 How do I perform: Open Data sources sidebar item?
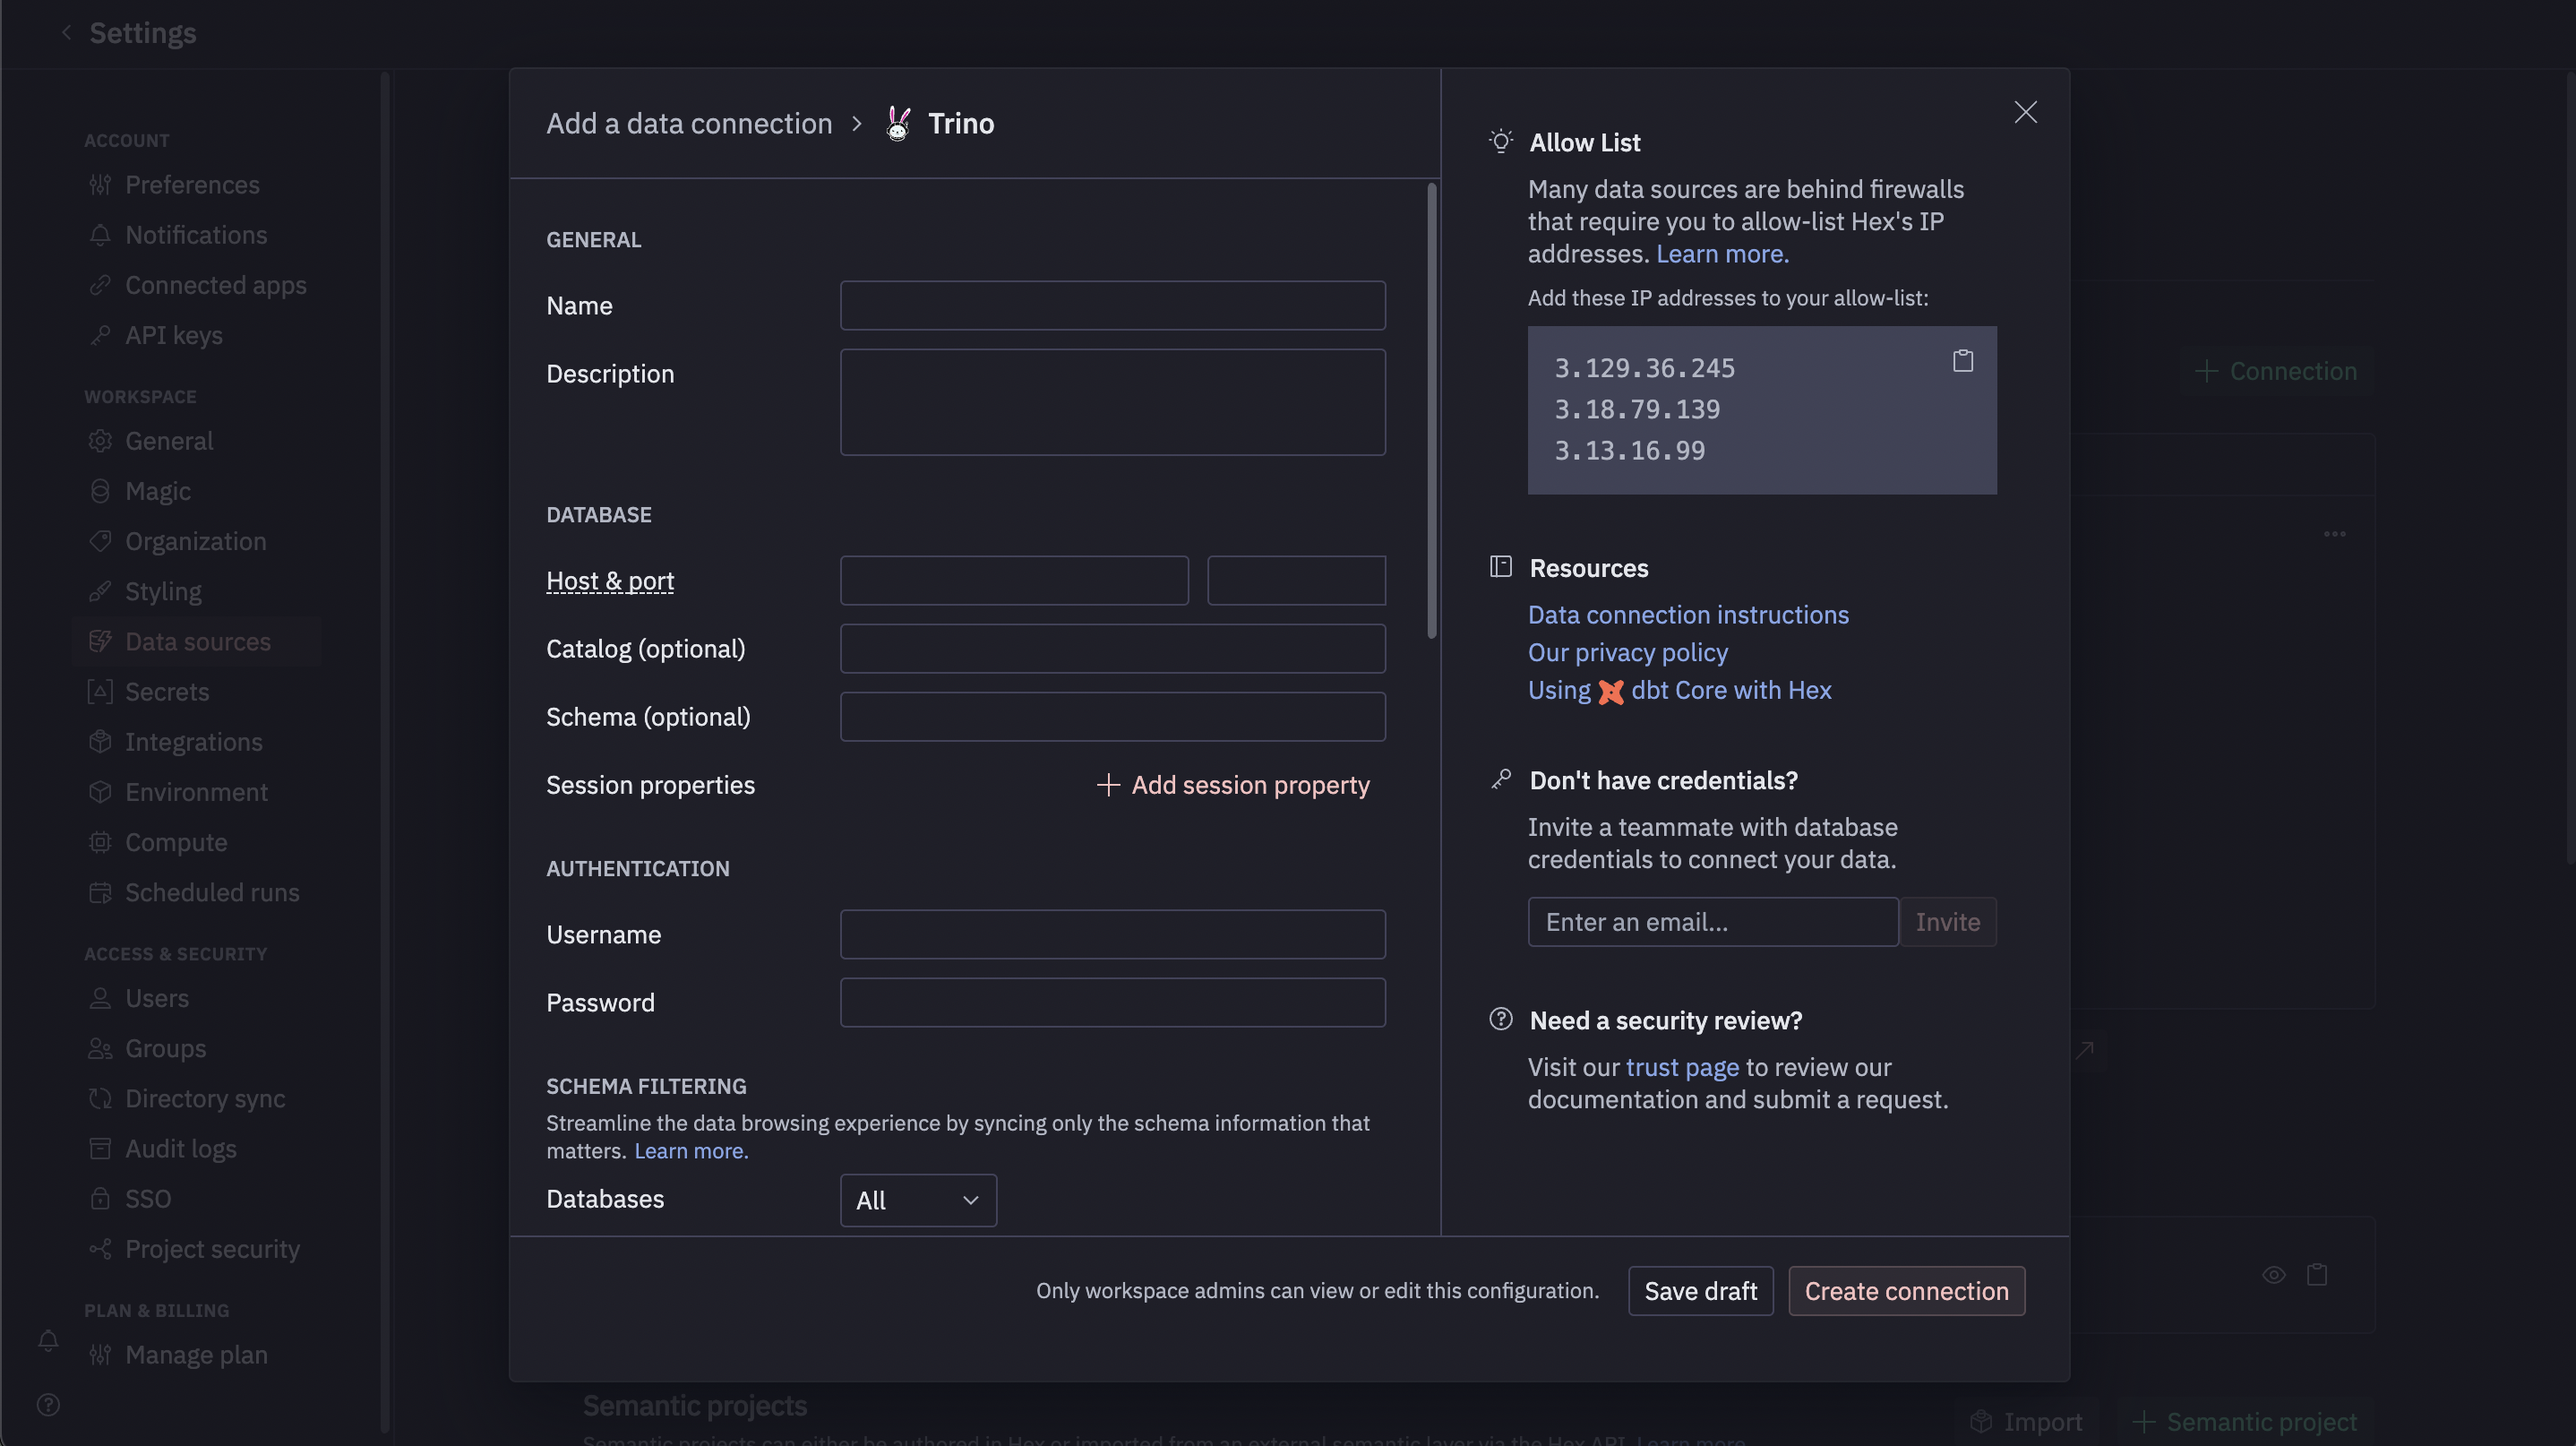pos(197,642)
